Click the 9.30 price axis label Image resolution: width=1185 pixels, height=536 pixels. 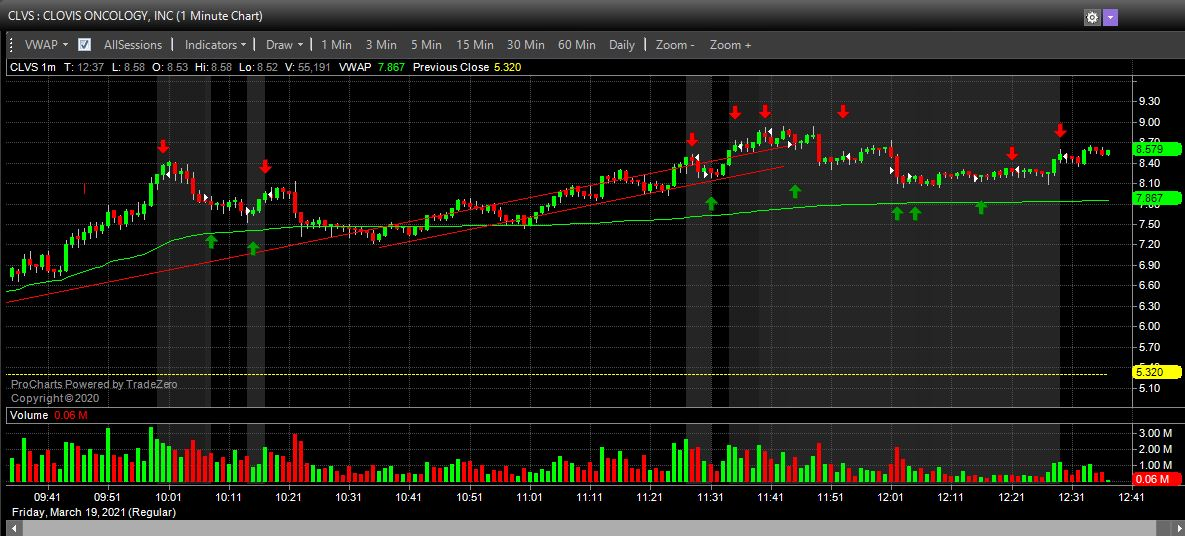tap(1149, 101)
